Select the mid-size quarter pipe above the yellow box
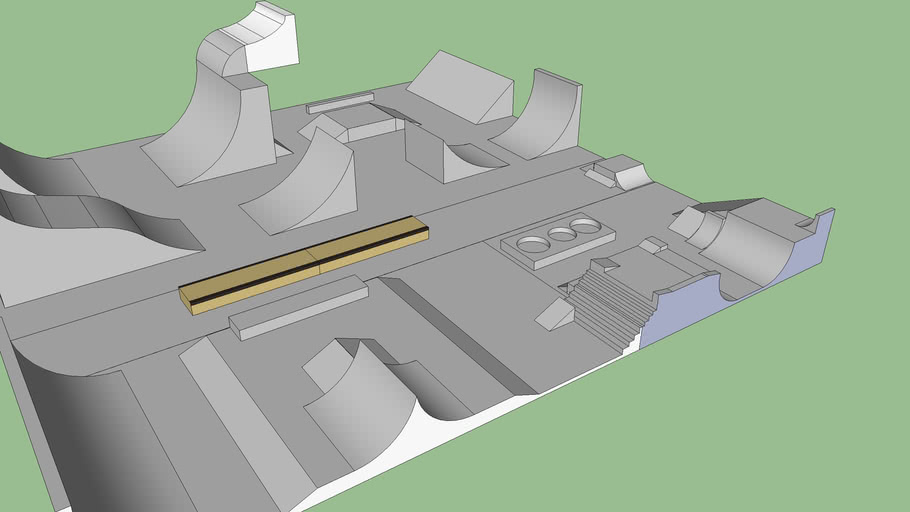 310,190
